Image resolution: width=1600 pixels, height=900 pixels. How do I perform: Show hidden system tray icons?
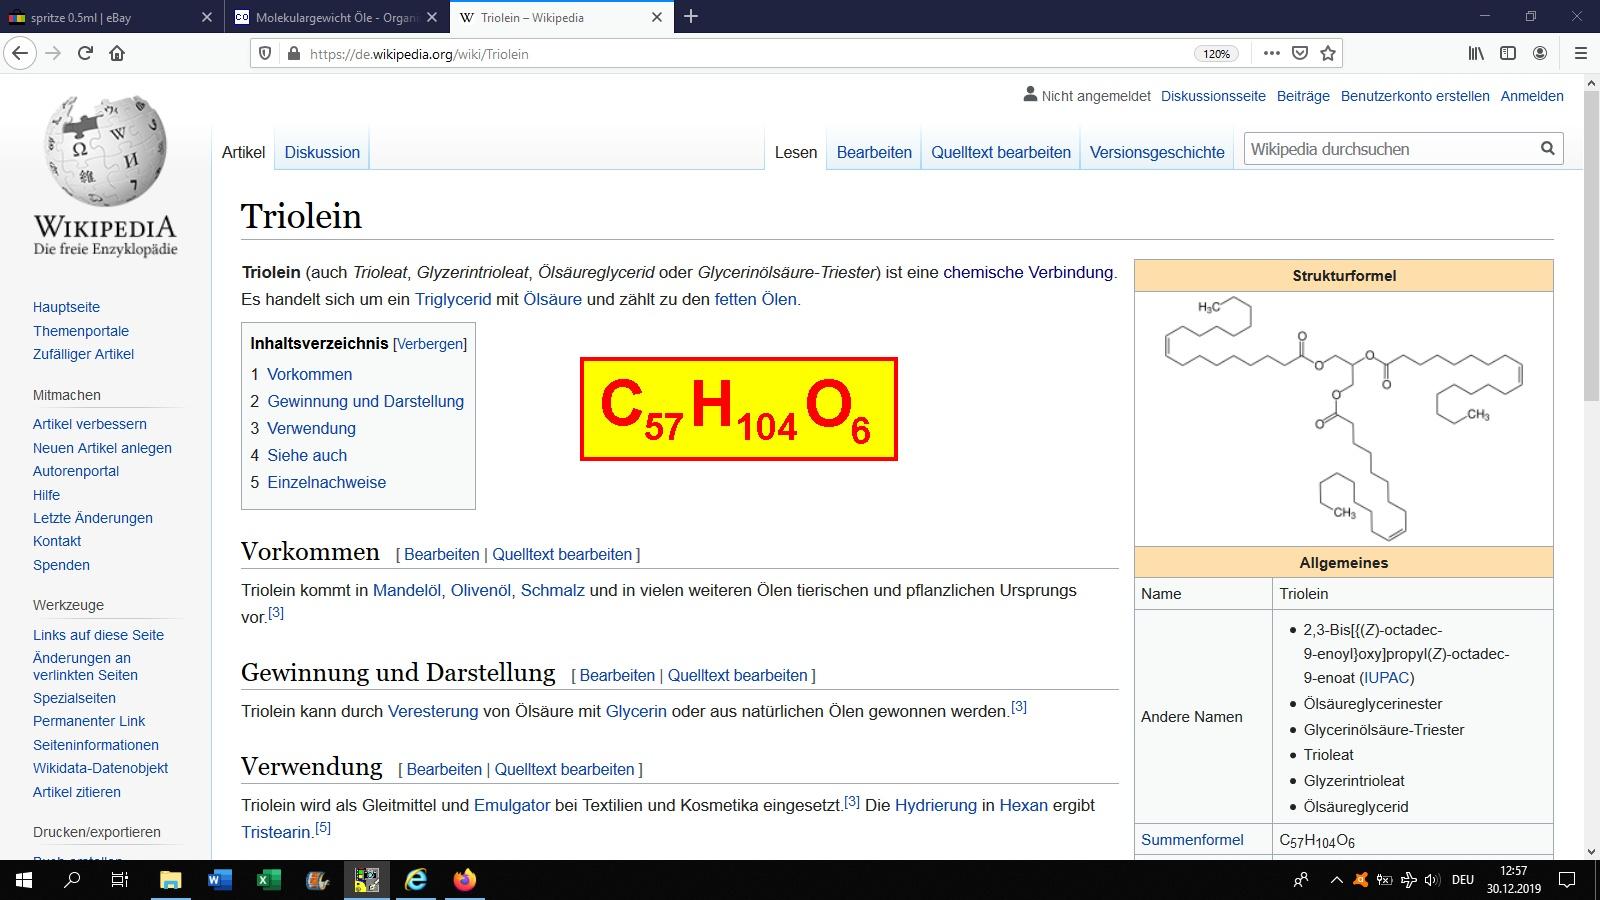click(1336, 880)
